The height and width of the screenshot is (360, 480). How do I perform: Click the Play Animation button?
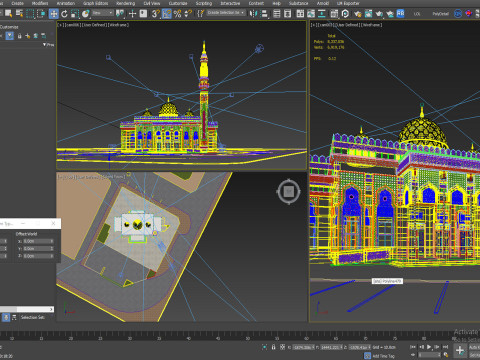pos(429,347)
